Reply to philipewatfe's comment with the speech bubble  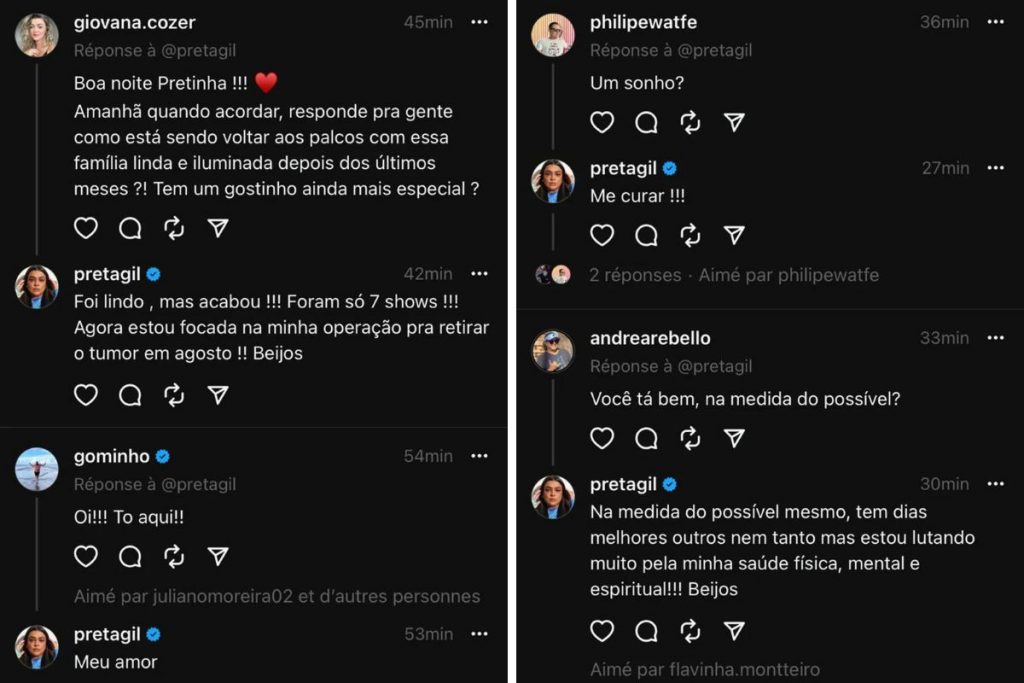point(645,121)
